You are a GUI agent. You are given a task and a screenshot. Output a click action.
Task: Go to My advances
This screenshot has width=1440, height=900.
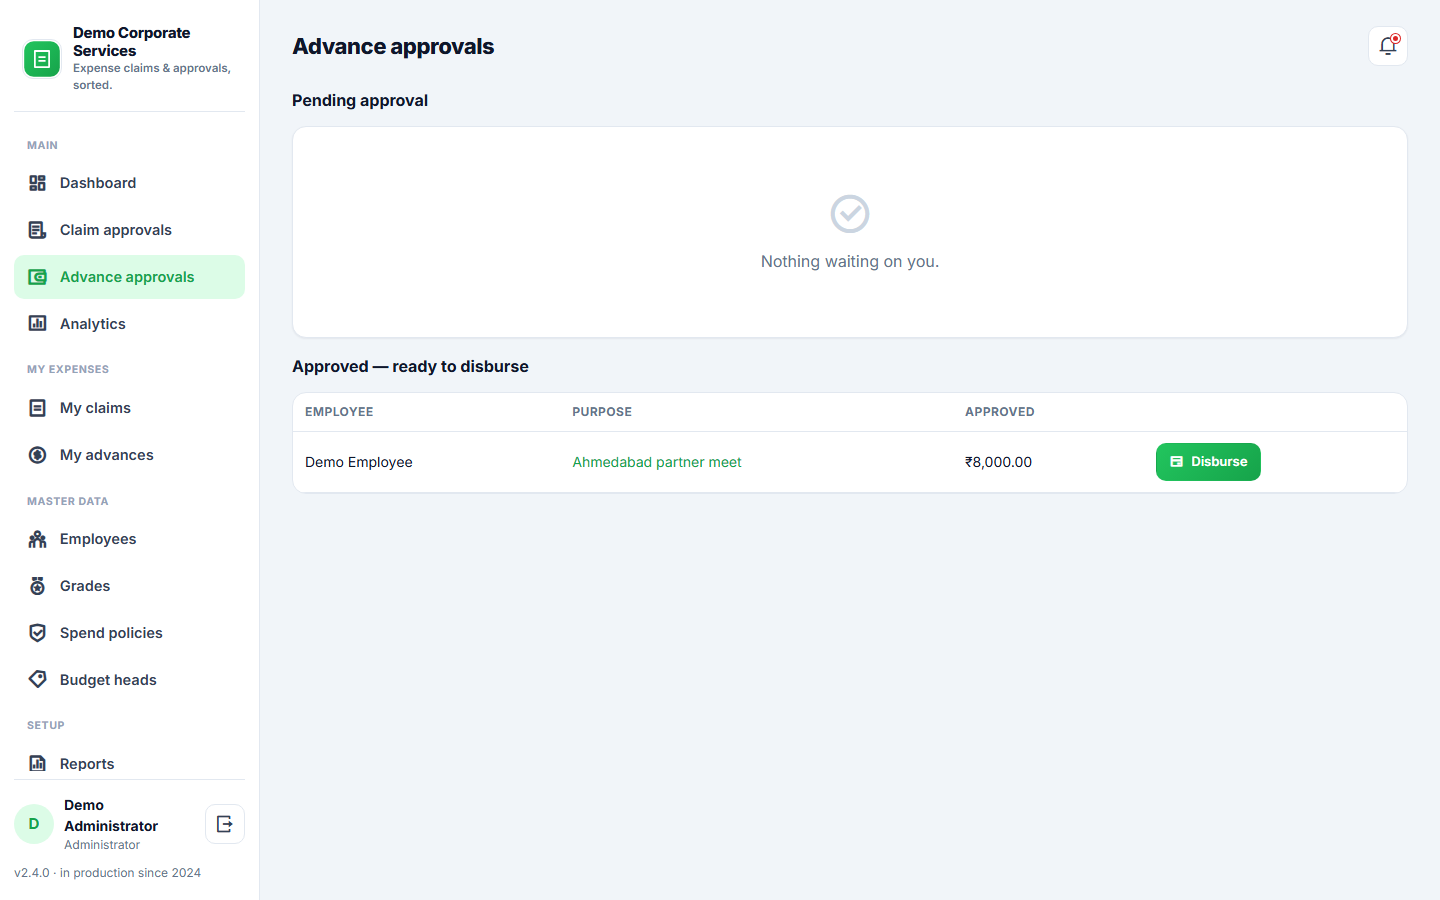129,455
